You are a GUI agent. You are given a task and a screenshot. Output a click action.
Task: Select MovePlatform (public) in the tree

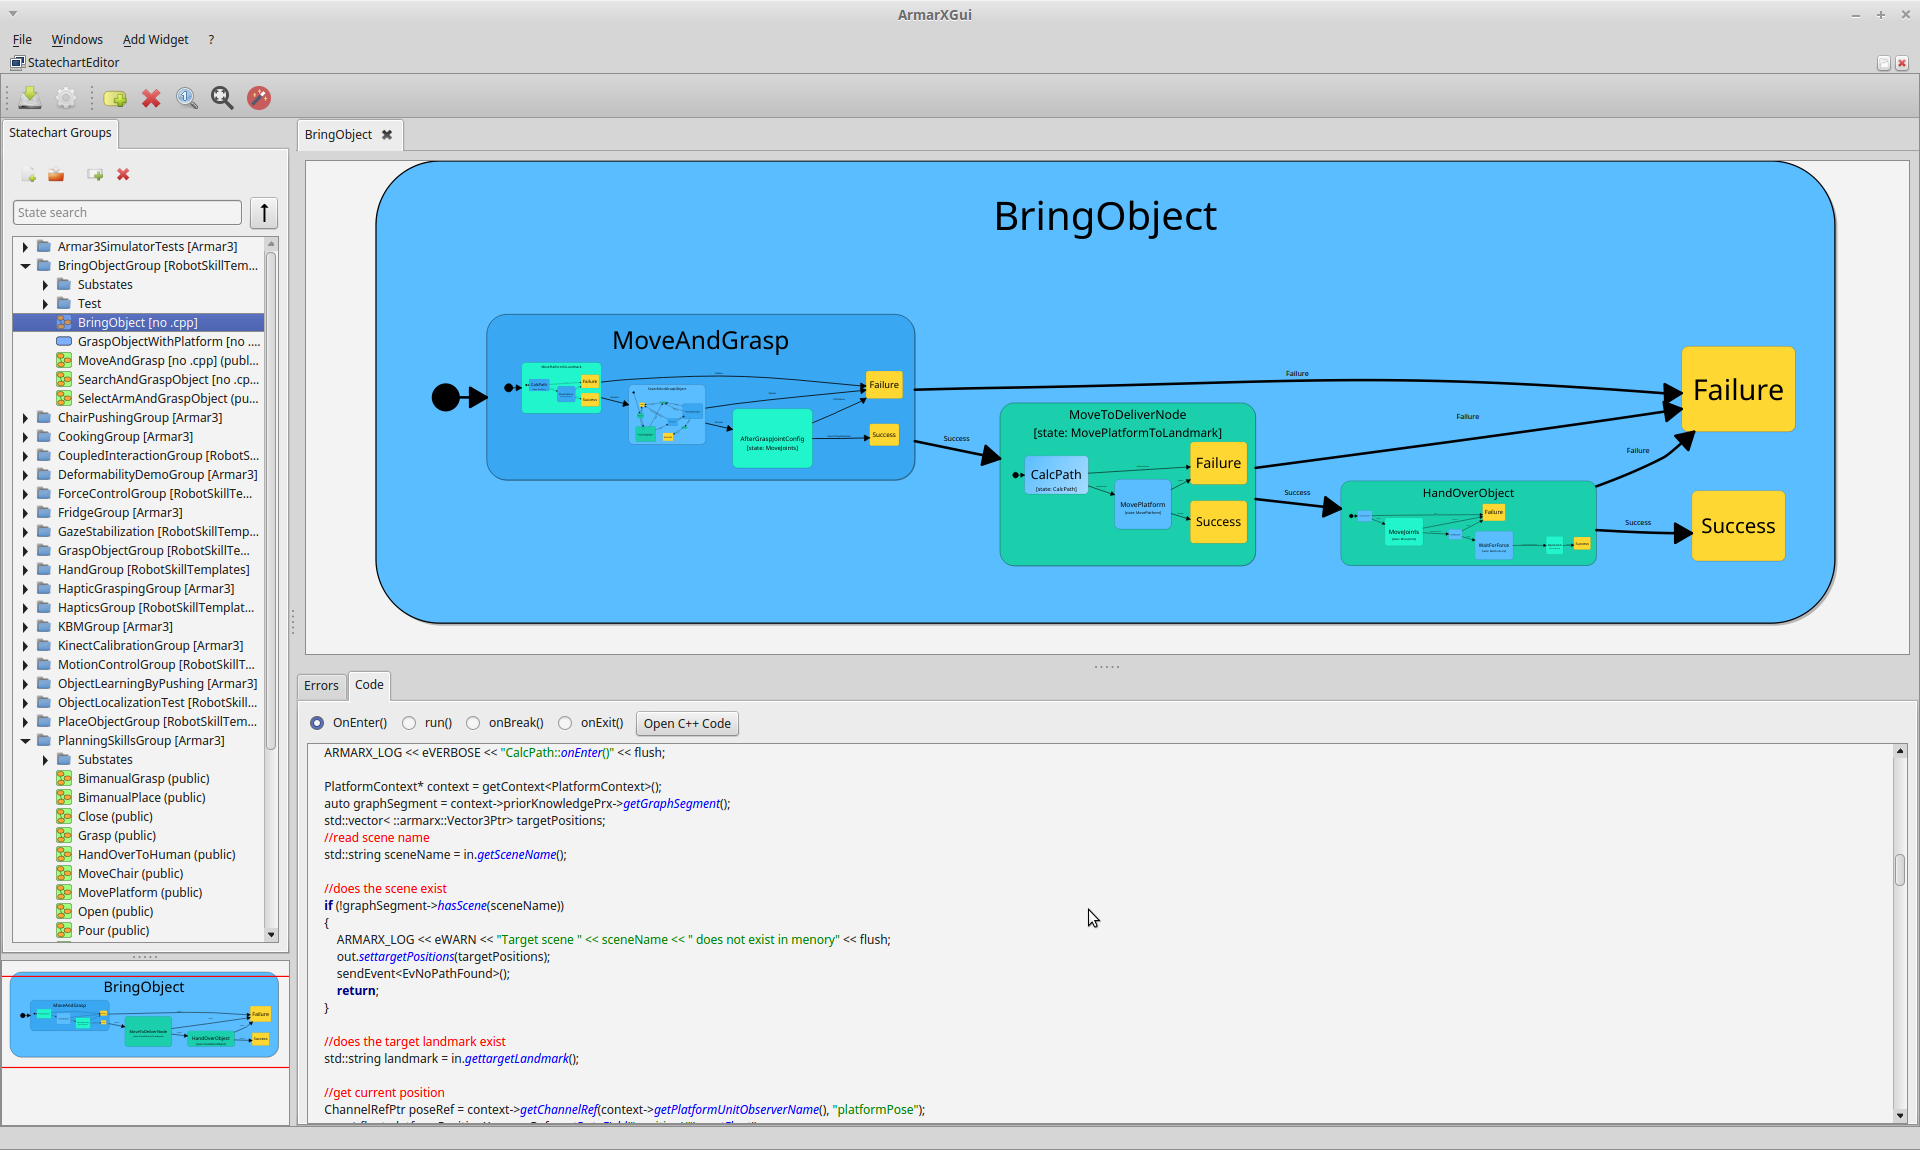(x=140, y=892)
